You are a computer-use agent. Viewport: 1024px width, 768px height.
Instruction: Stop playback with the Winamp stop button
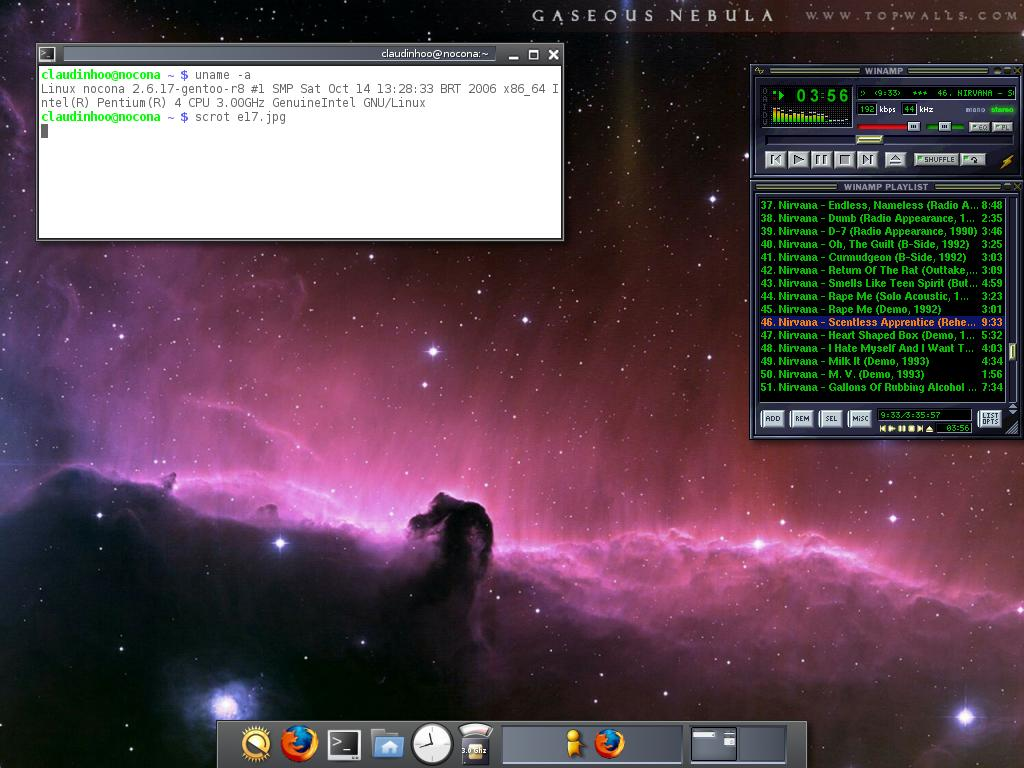click(x=844, y=159)
